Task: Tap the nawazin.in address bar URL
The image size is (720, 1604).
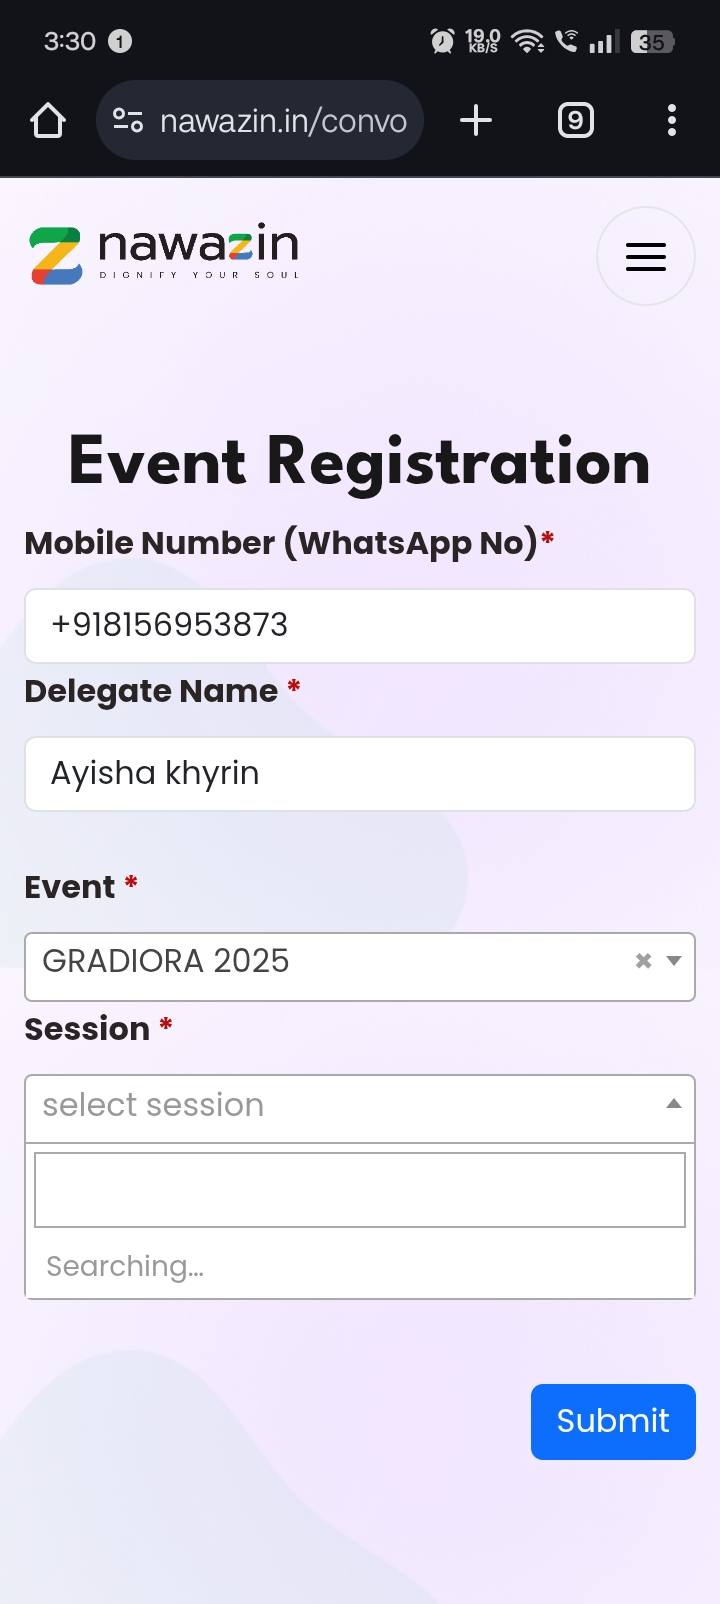Action: coord(283,121)
